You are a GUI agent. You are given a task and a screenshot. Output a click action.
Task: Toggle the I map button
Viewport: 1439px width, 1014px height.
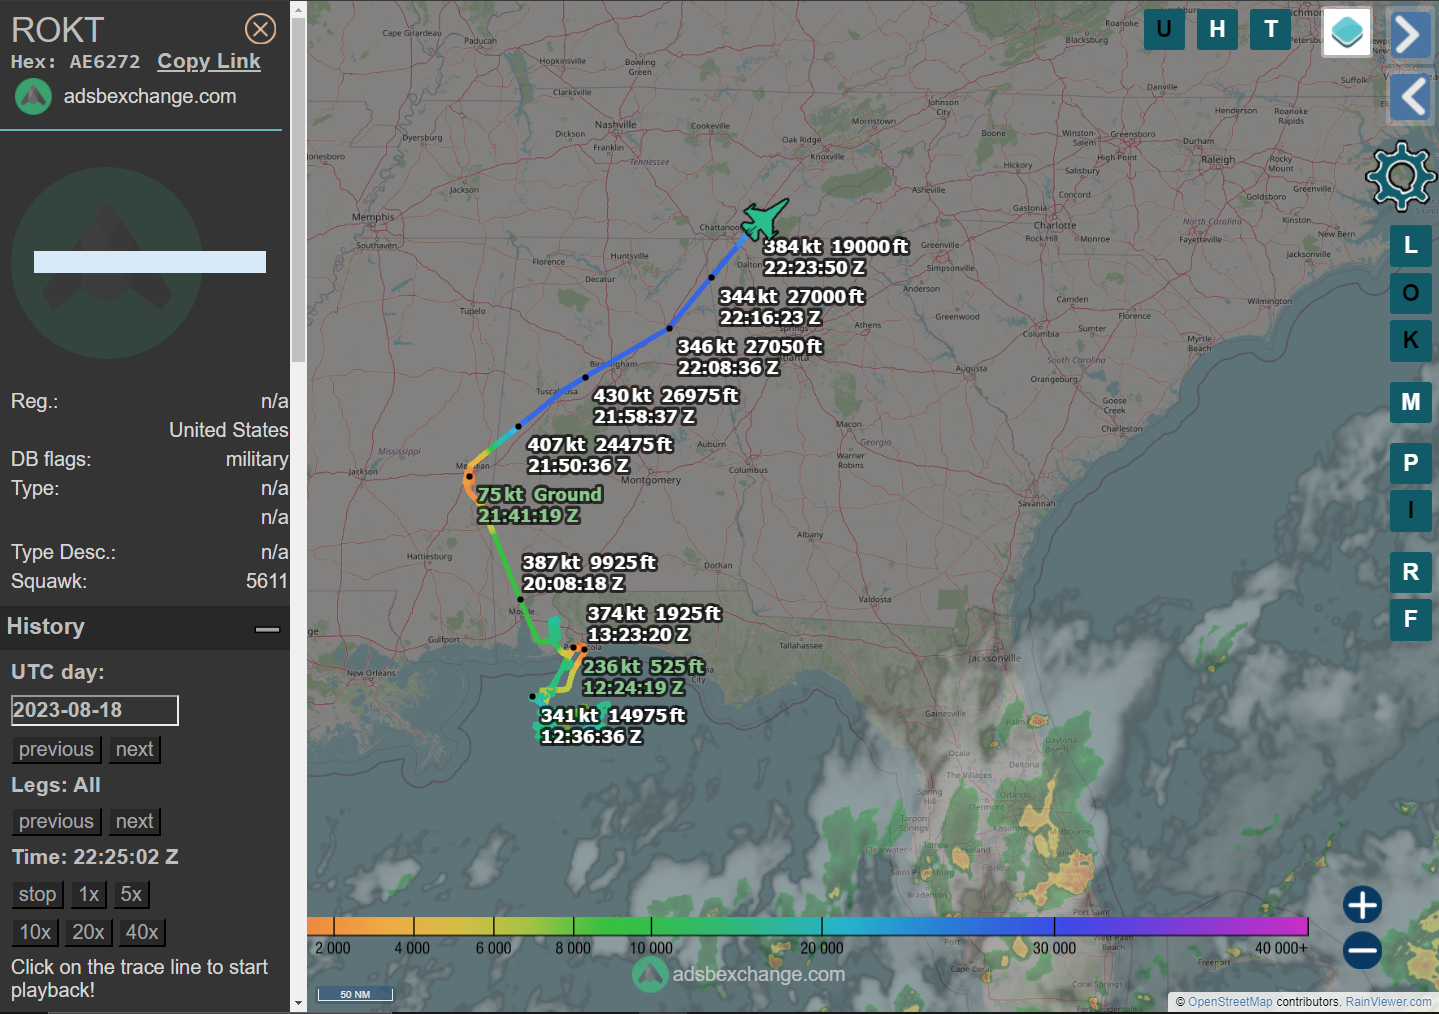tap(1411, 510)
